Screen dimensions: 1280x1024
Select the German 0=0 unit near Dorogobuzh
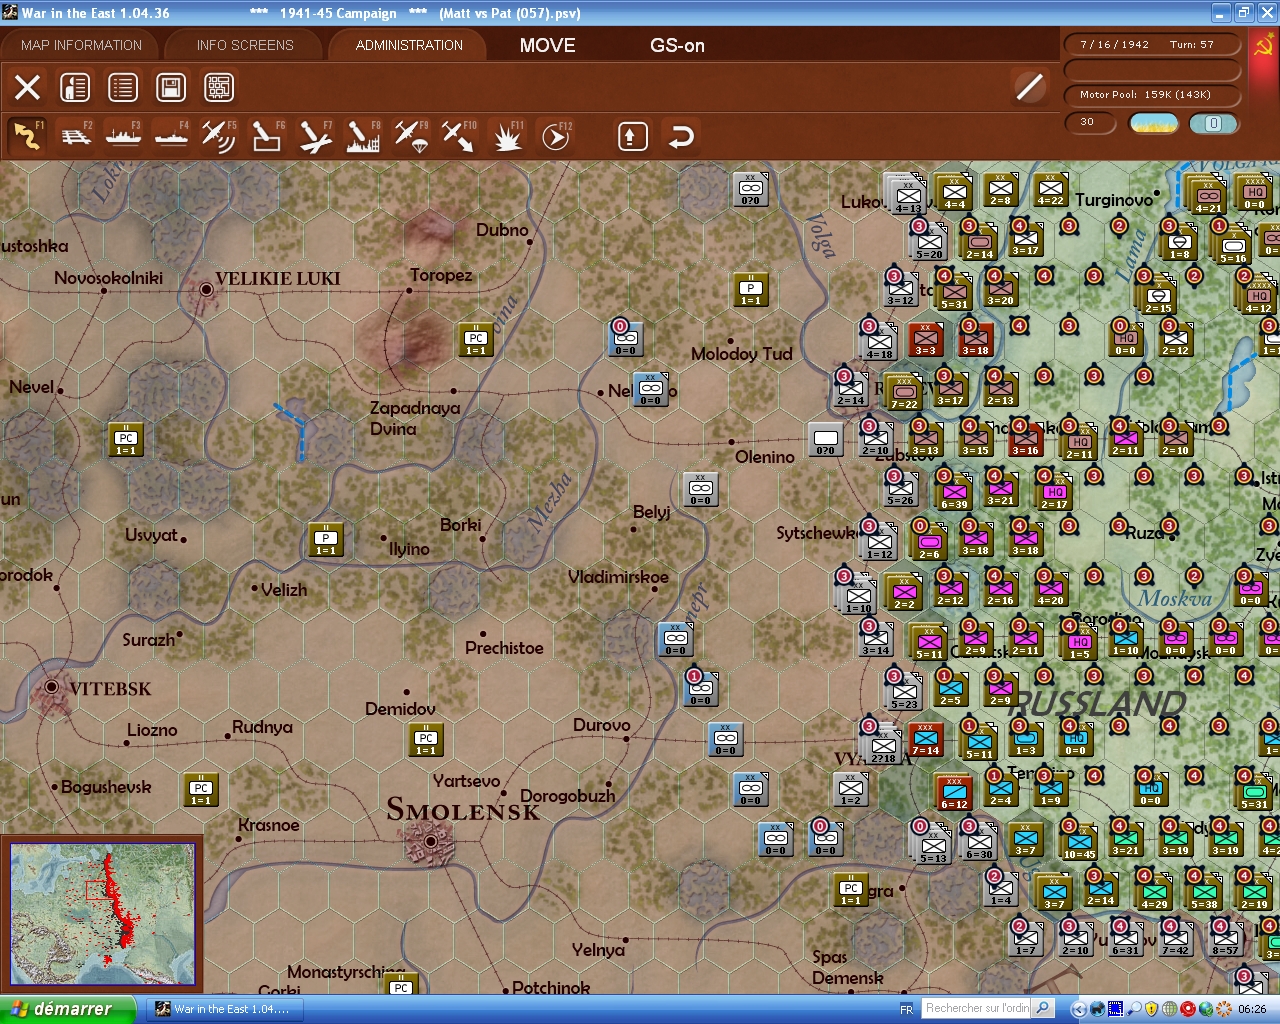click(x=751, y=790)
